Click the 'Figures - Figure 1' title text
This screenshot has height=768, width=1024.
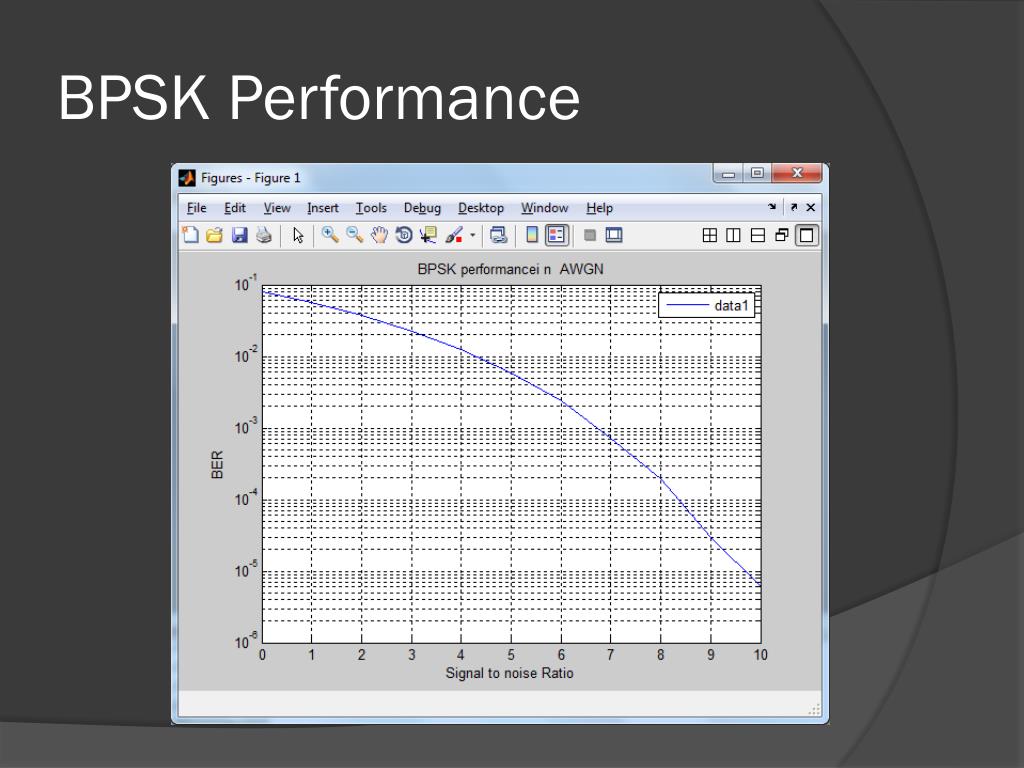coord(251,178)
